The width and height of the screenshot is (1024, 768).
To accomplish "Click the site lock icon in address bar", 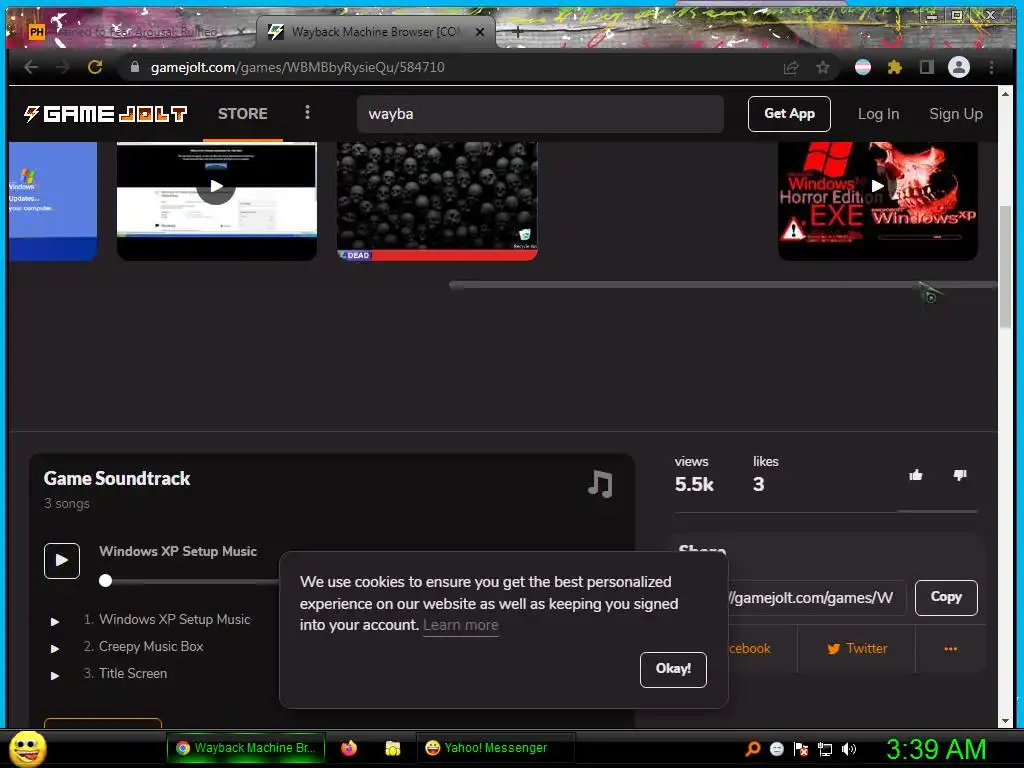I will pos(135,67).
